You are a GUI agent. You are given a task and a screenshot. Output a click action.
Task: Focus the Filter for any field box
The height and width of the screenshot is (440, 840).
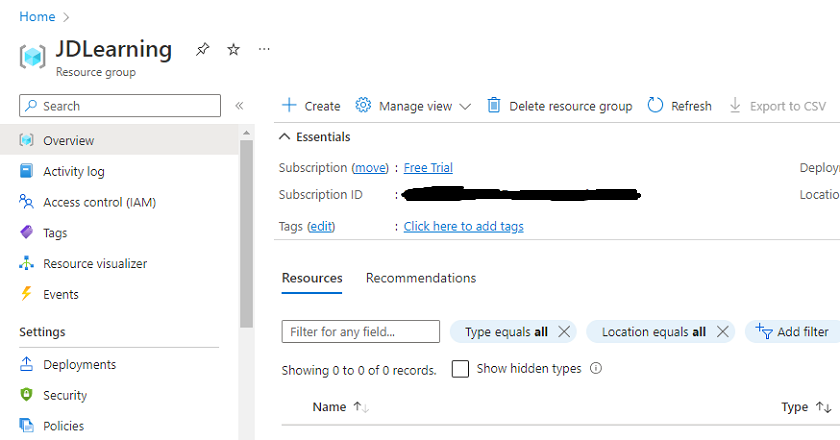tap(361, 332)
